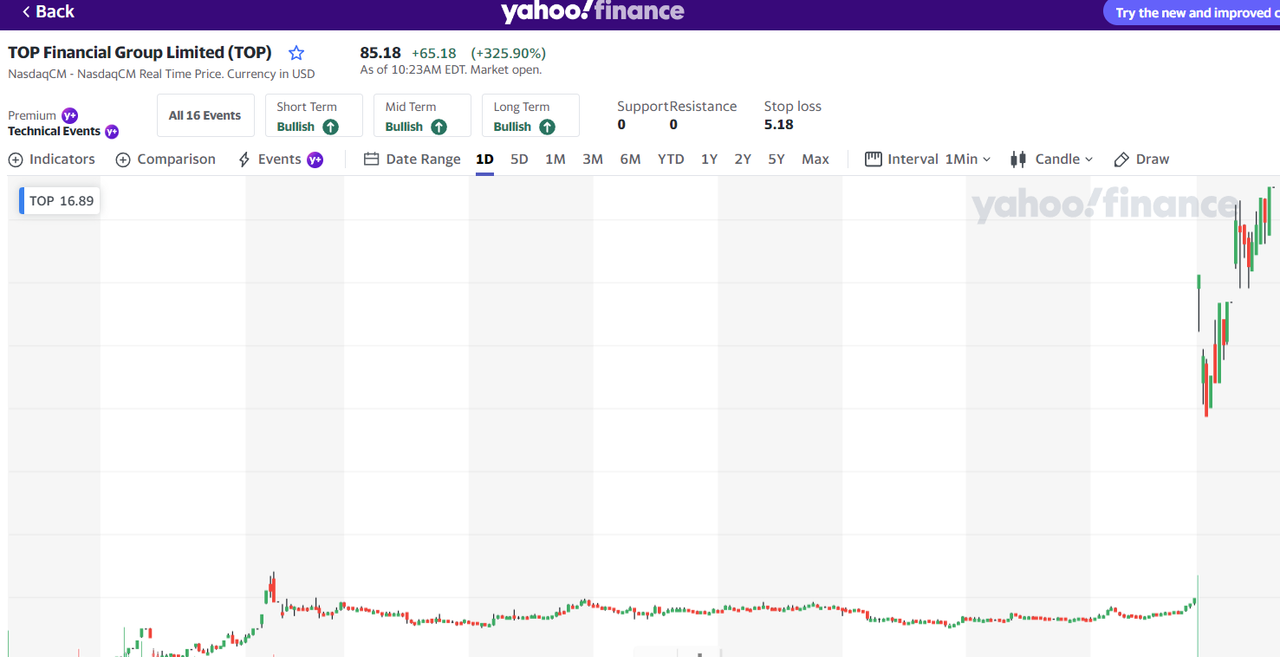Select the 1M range tab

pyautogui.click(x=555, y=159)
